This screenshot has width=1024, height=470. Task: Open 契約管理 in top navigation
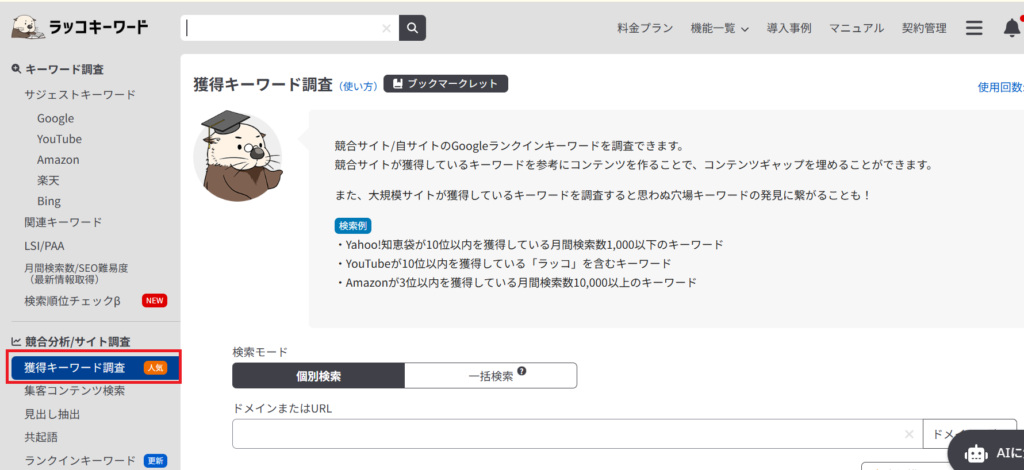point(924,28)
